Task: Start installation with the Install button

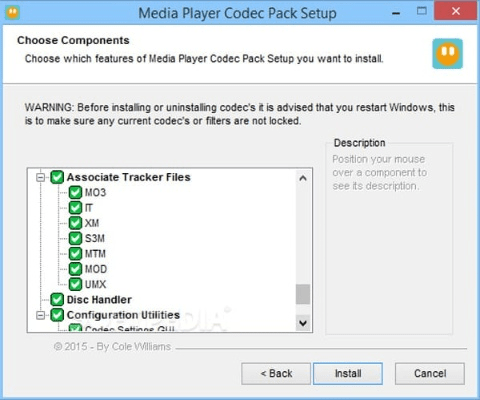Action: [348, 374]
